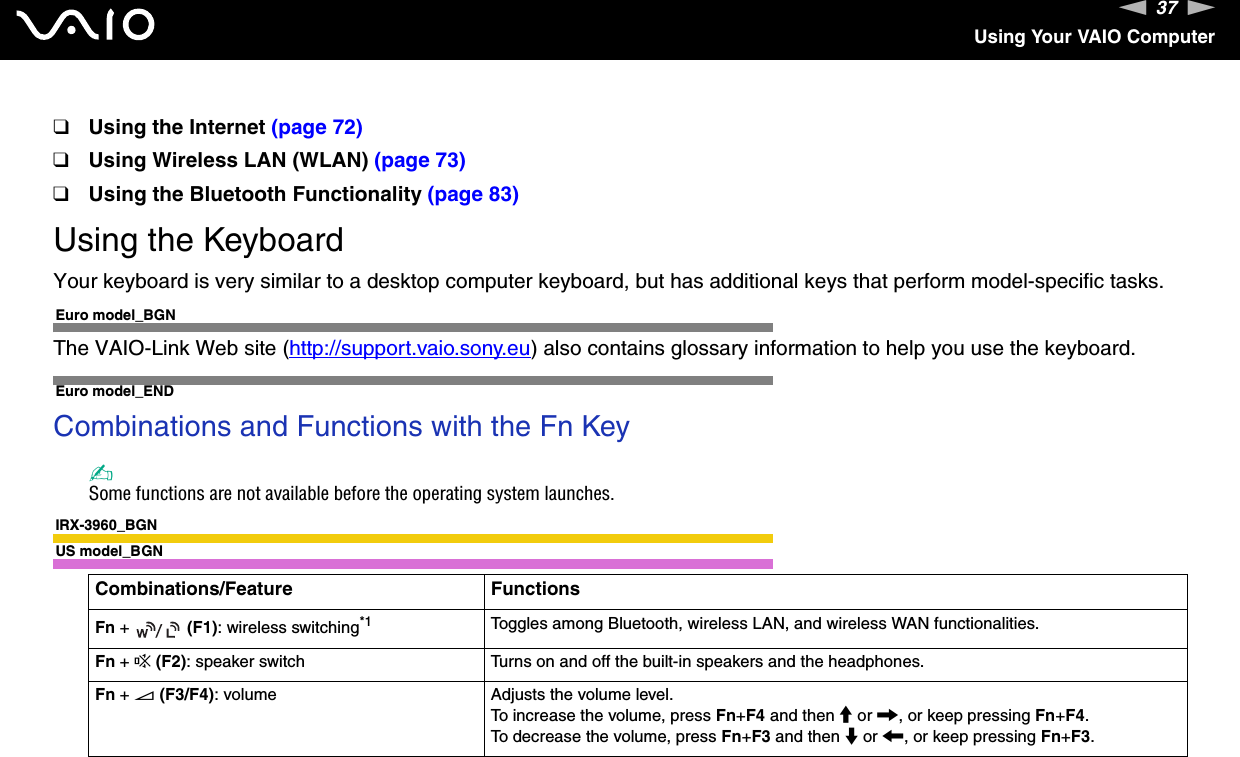1240x757 pixels.
Task: Click the 'Using the Keyboard' heading
Action: tap(198, 240)
